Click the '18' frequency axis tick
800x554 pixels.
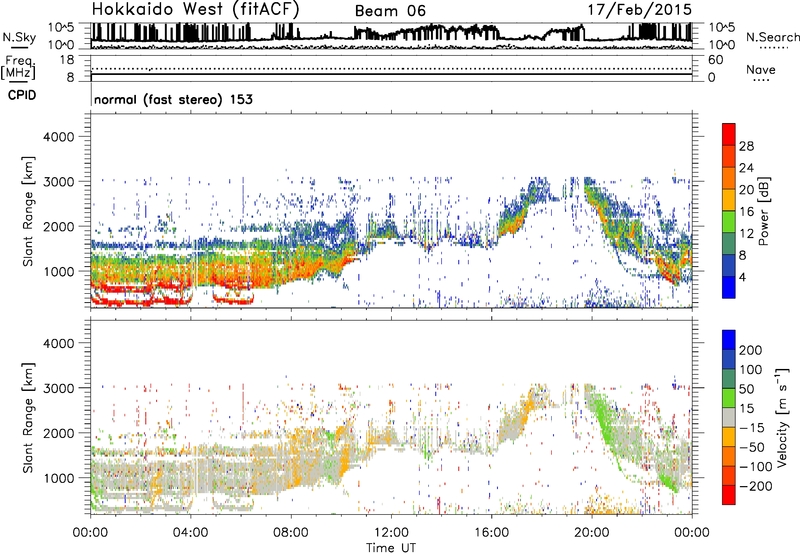pos(67,60)
